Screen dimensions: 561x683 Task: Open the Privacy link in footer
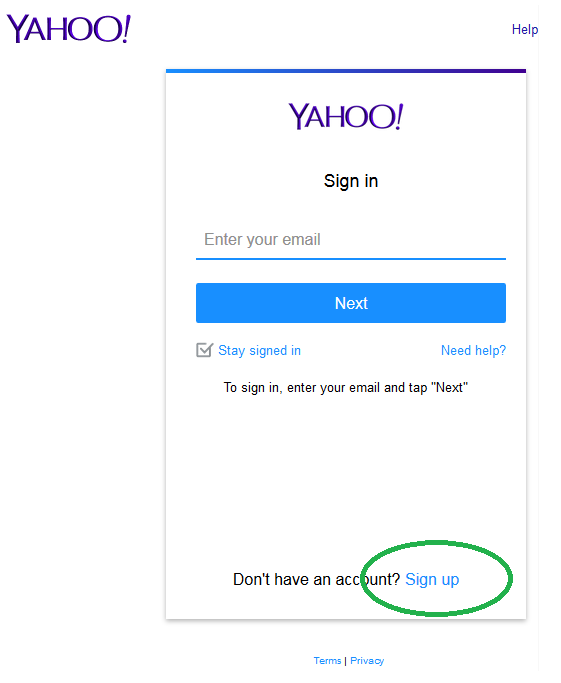pos(367,661)
